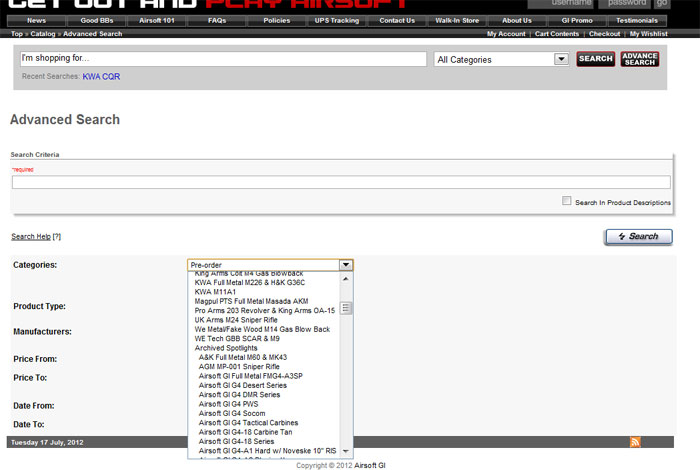Open the Walk-In Store menu item
The width and height of the screenshot is (700, 470).
coord(457,20)
